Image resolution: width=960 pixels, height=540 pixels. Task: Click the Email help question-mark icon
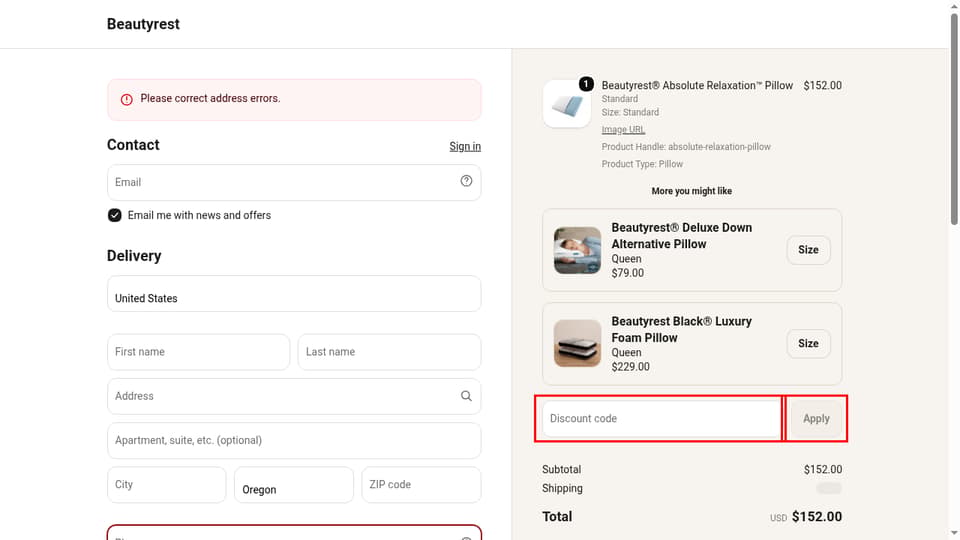pyautogui.click(x=466, y=181)
